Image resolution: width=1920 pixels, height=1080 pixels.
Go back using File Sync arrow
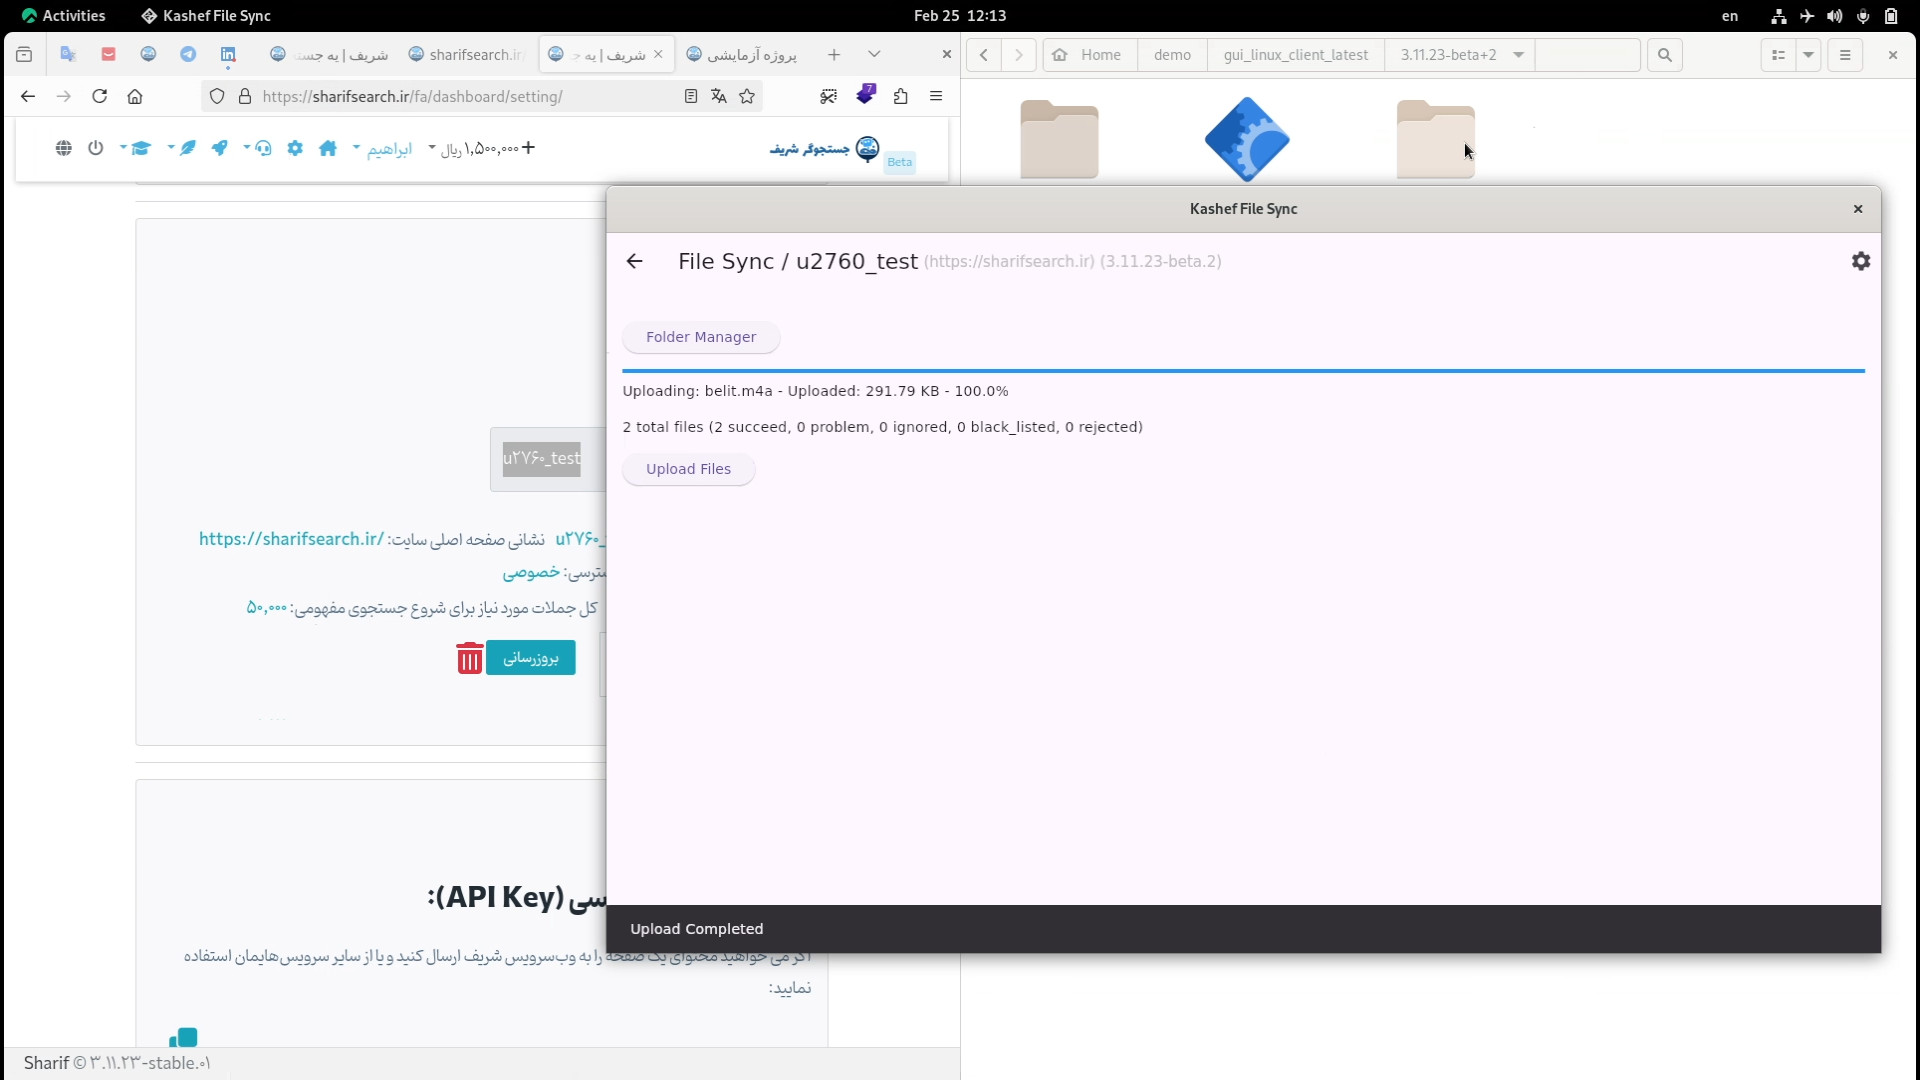634,261
